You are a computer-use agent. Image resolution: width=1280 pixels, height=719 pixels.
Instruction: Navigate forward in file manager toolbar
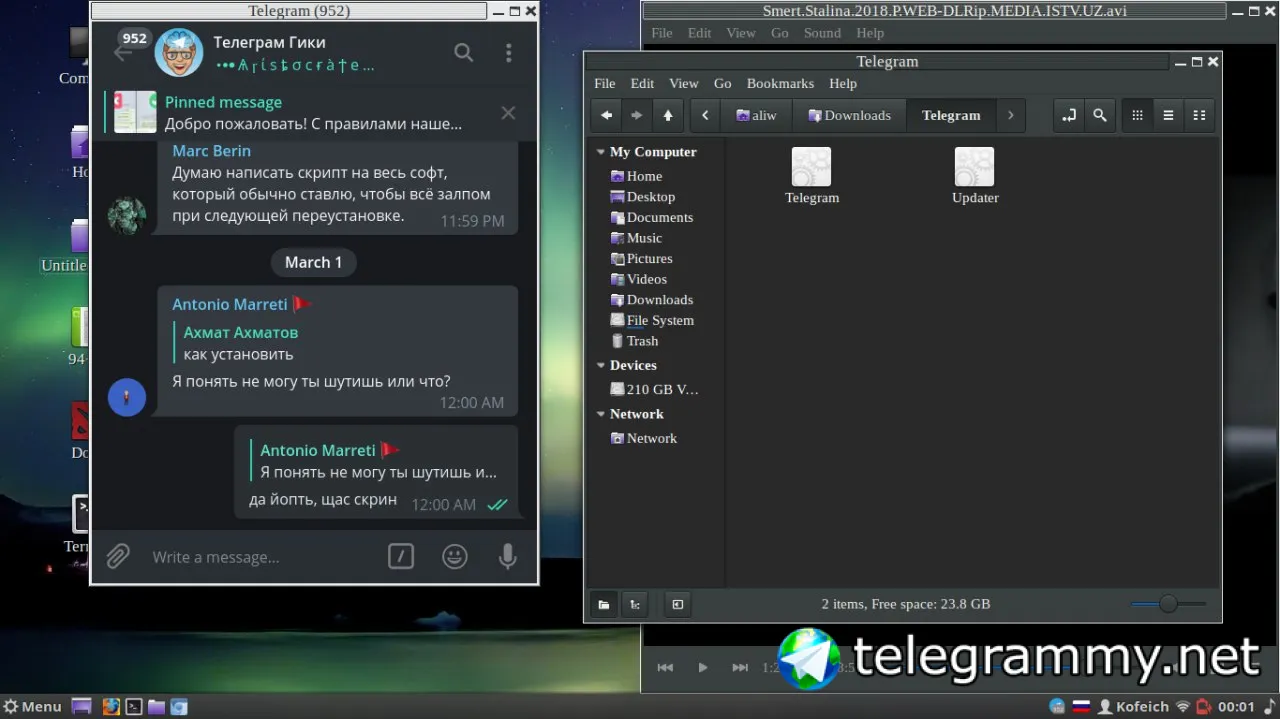pos(637,115)
